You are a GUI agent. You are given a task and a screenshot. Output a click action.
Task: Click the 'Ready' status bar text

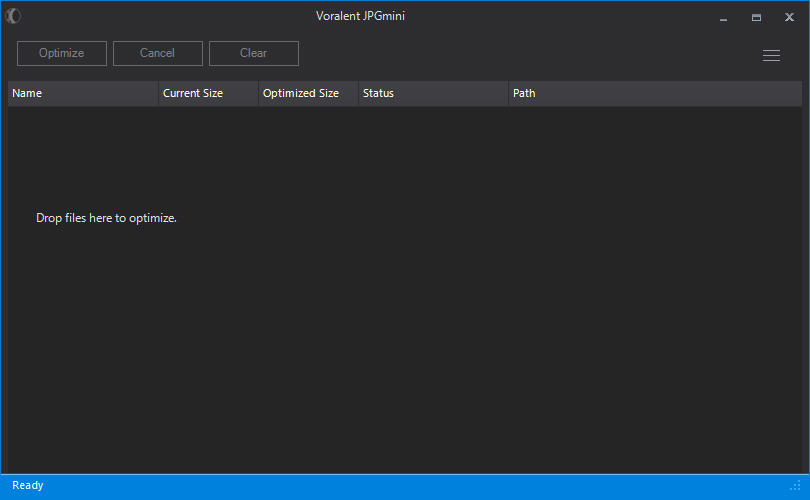28,486
